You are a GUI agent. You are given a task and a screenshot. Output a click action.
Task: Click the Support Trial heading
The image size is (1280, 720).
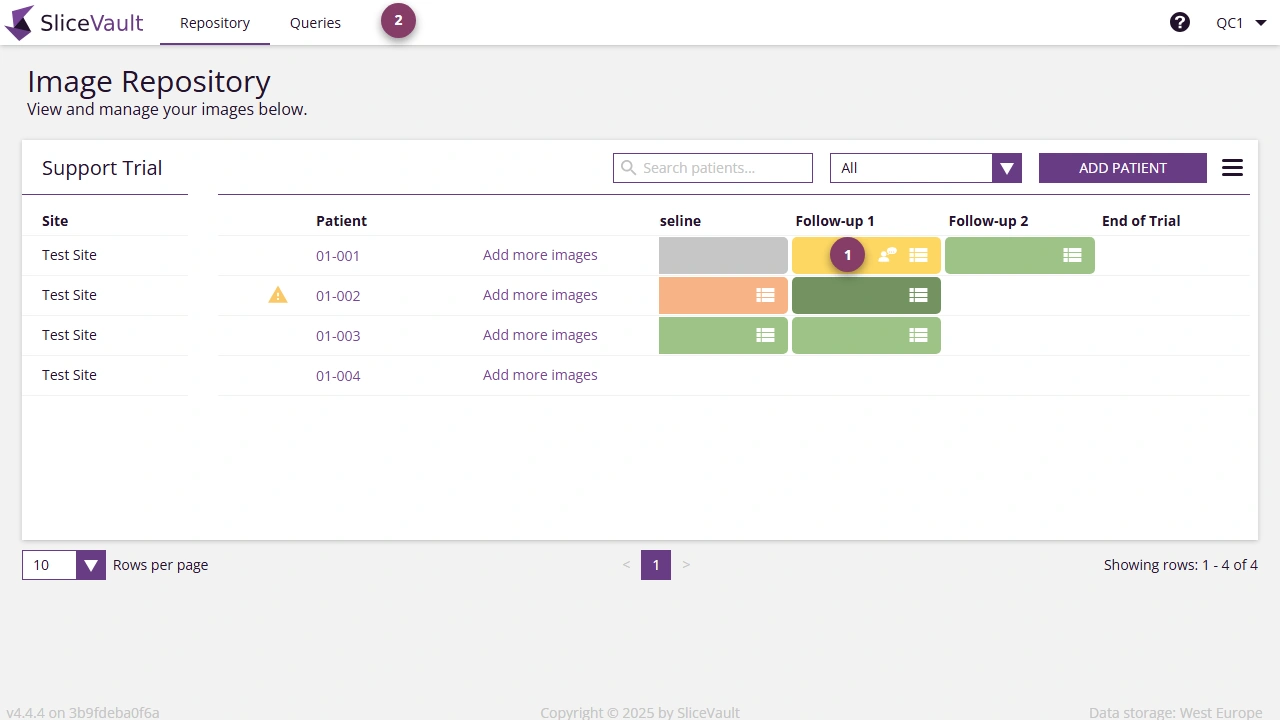102,168
